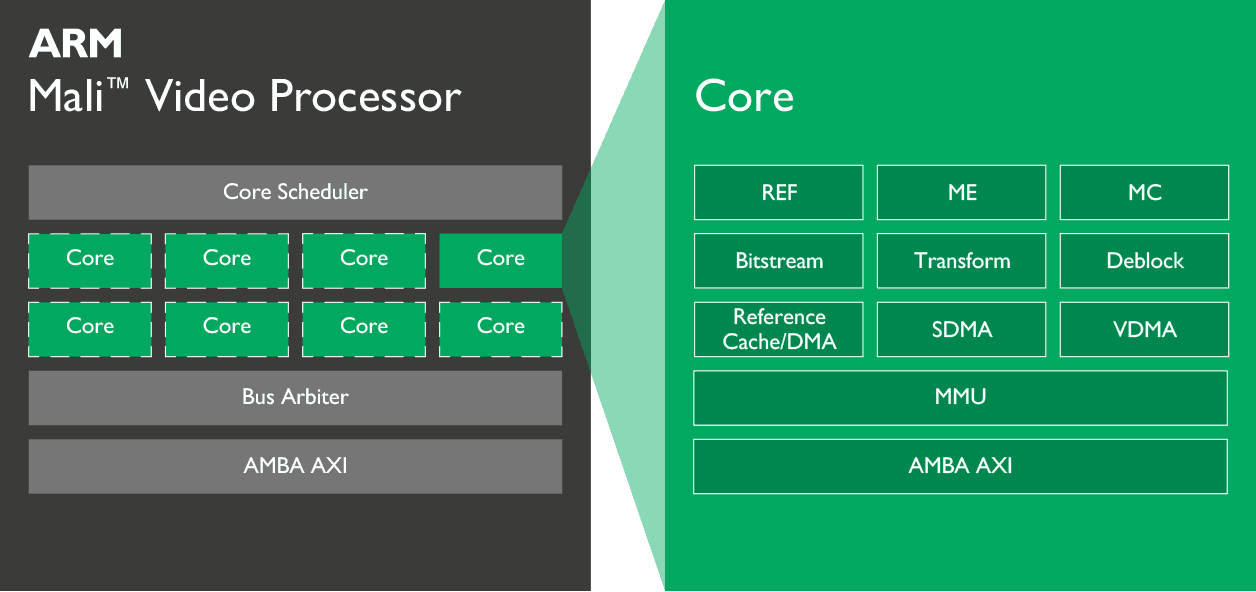Select the MMU block

click(961, 398)
